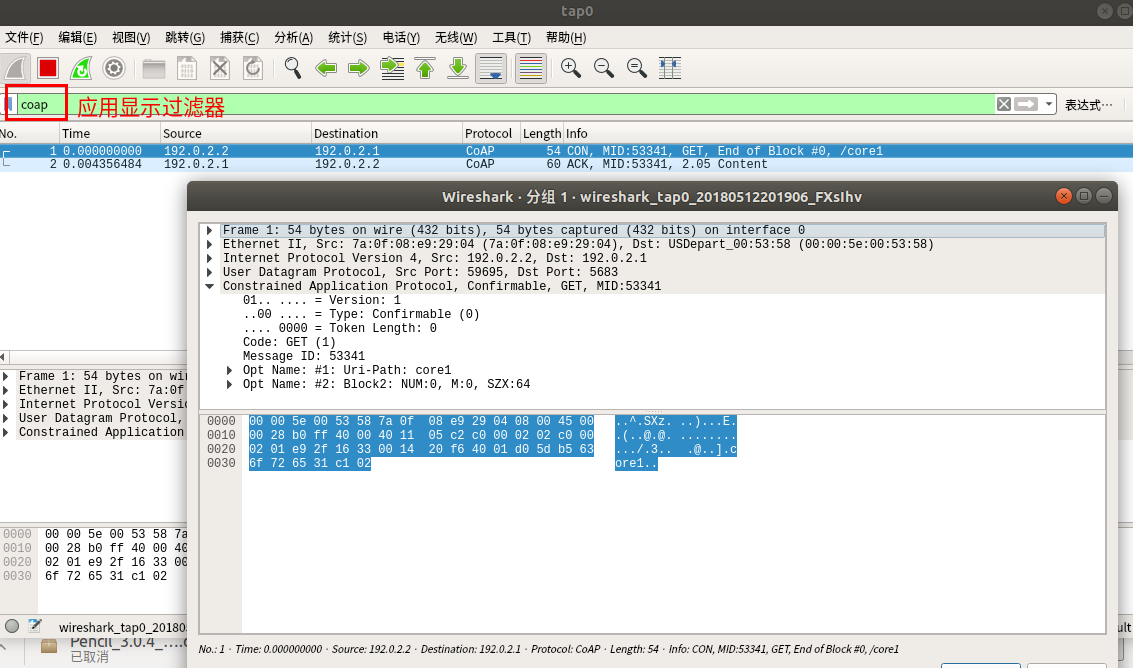This screenshot has height=668, width=1133.
Task: Jump to first packet icon
Action: (x=425, y=68)
